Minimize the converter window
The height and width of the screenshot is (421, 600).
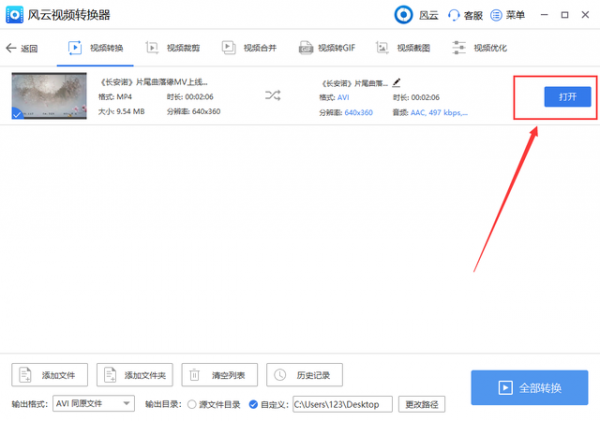pyautogui.click(x=544, y=15)
